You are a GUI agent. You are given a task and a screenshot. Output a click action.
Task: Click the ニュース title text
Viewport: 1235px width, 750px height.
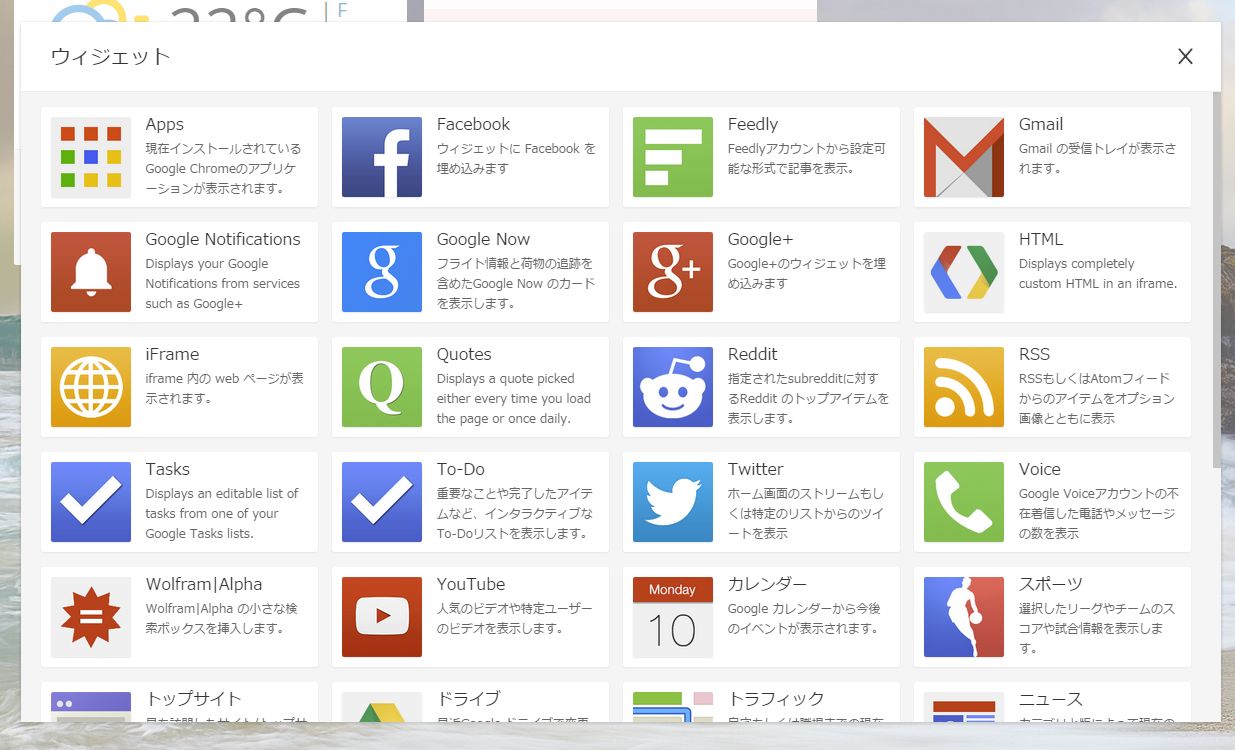[x=1051, y=699]
